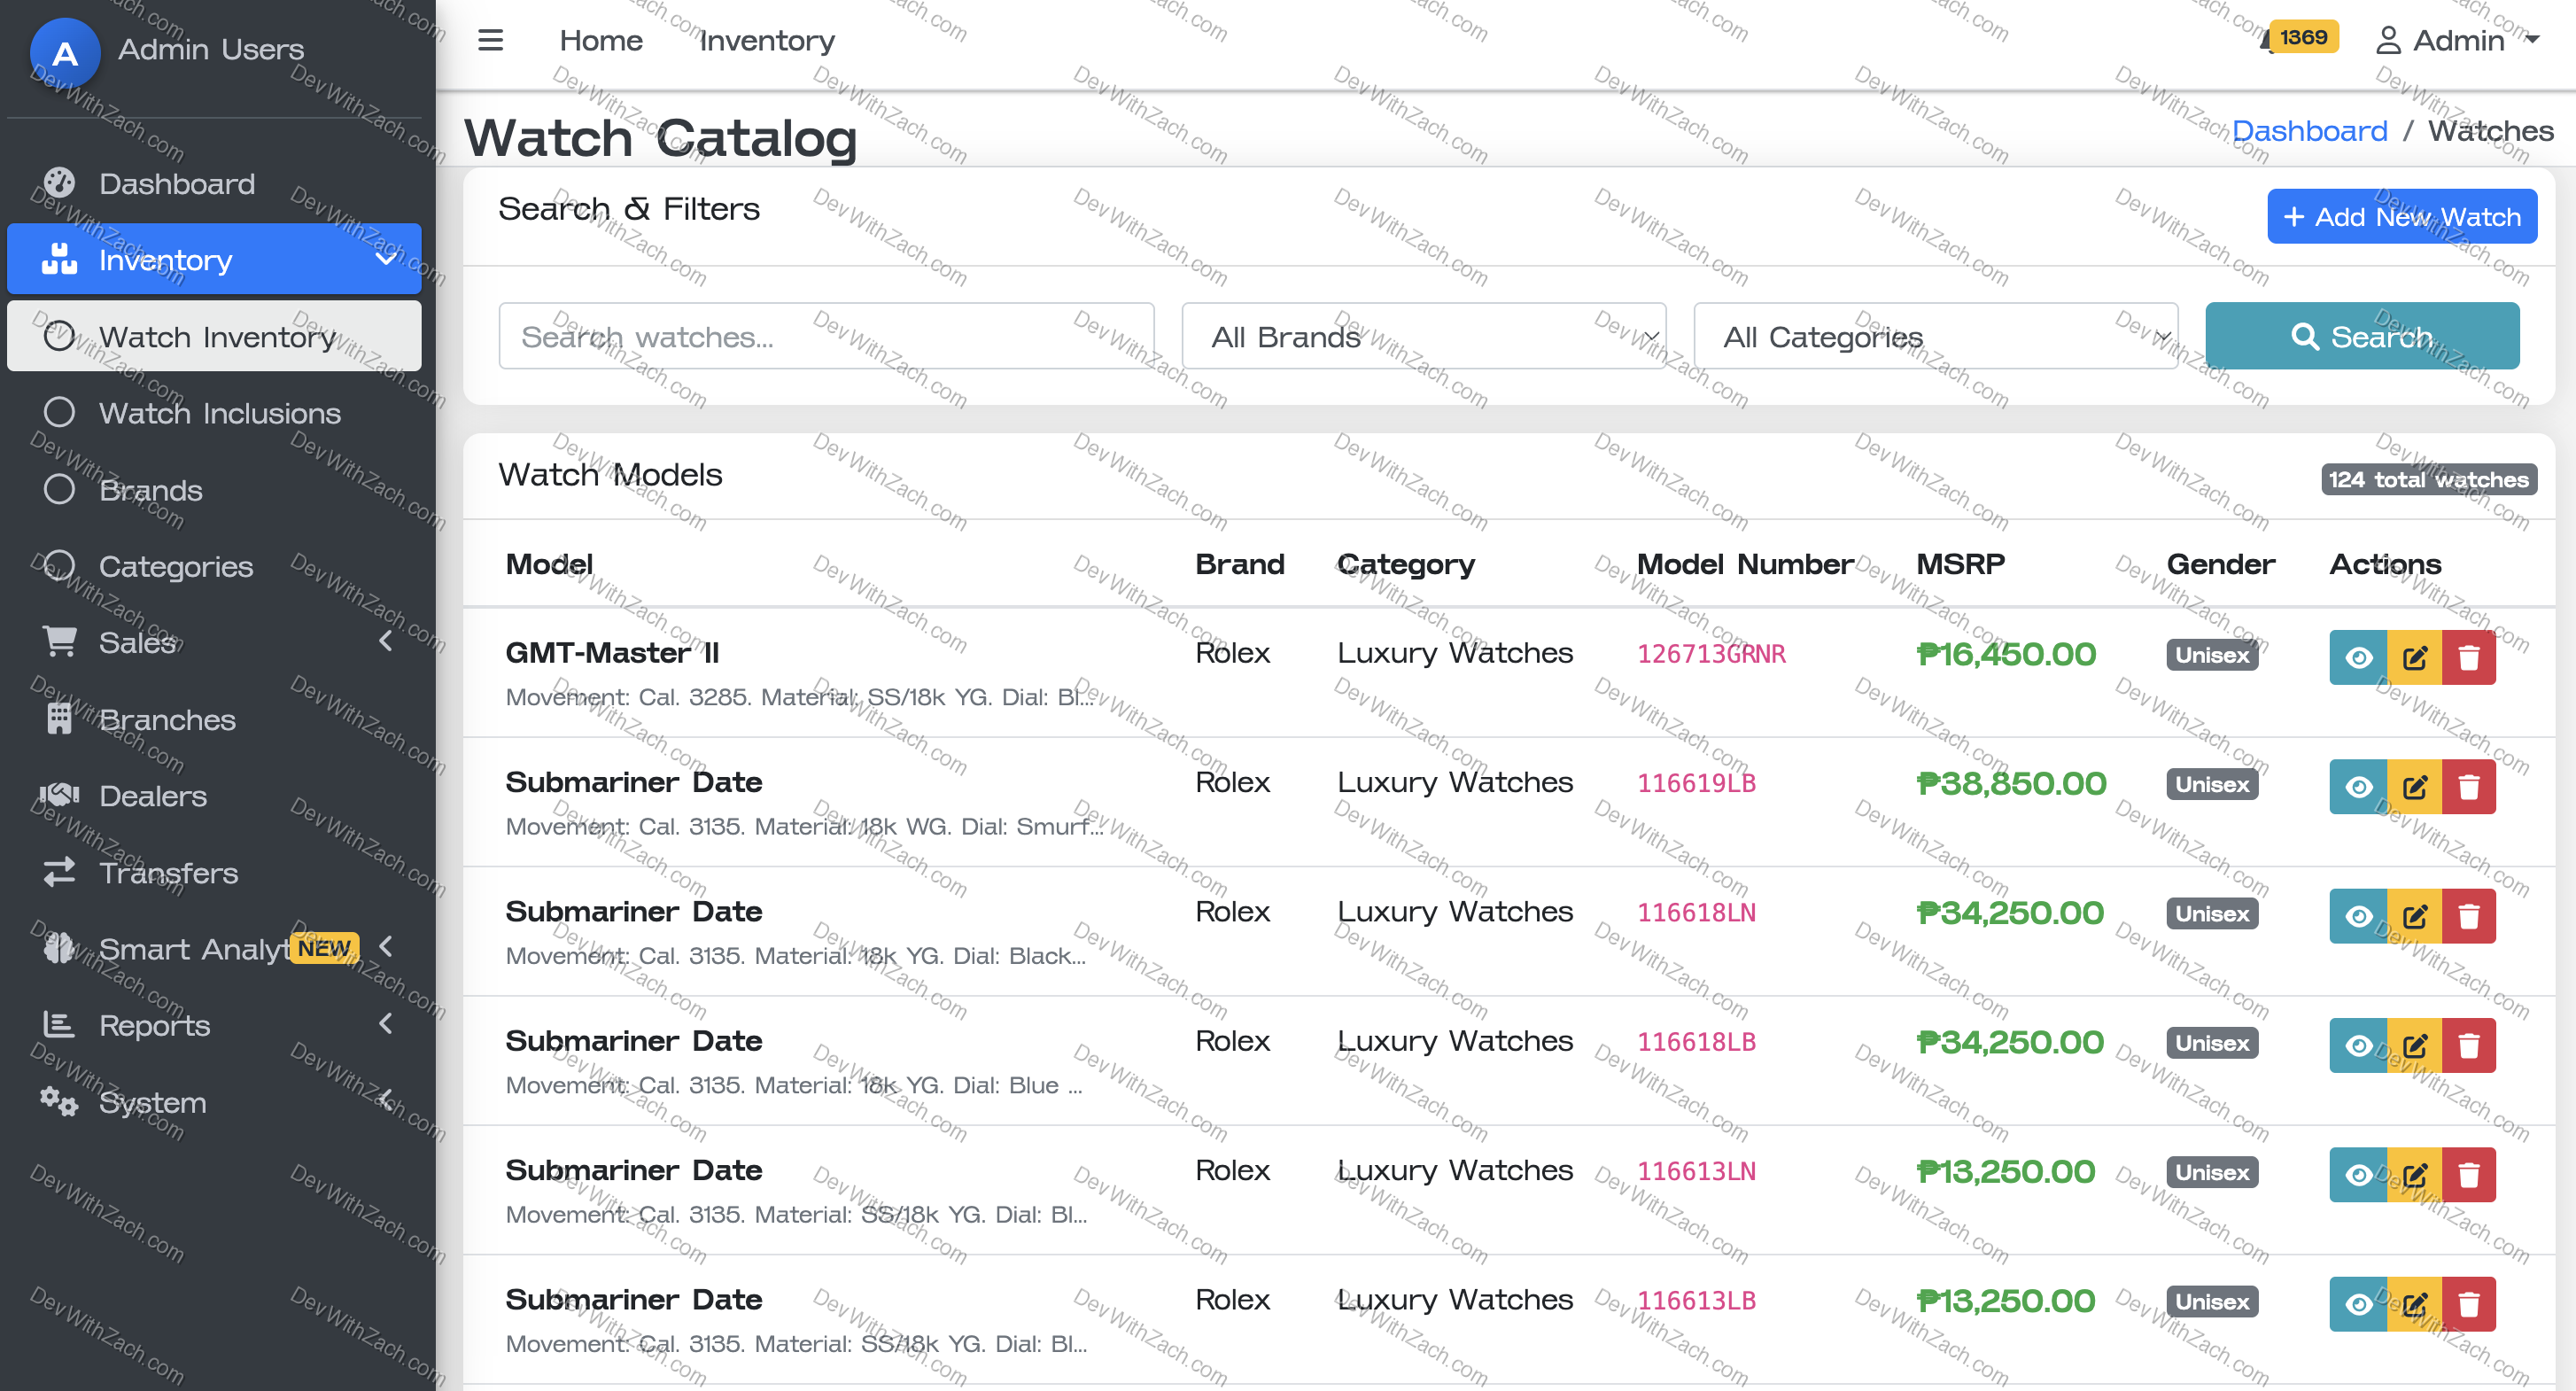Navigate to Home in the top menu
This screenshot has width=2576, height=1391.
click(x=601, y=40)
